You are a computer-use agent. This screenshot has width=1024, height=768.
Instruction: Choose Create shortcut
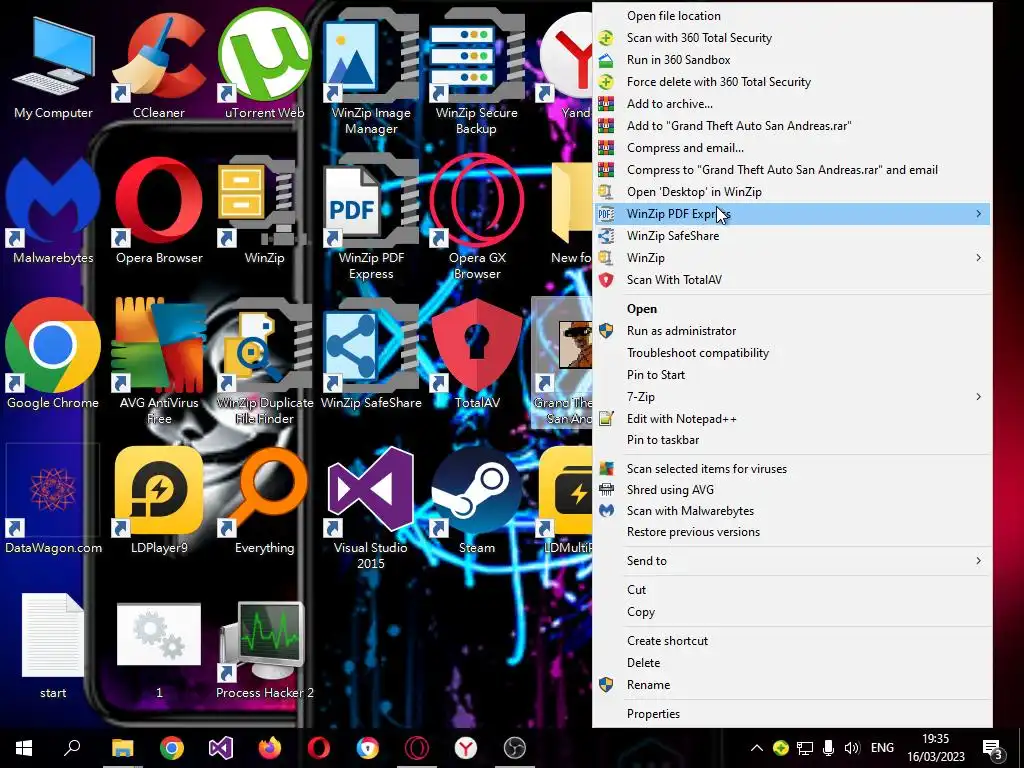(792, 641)
